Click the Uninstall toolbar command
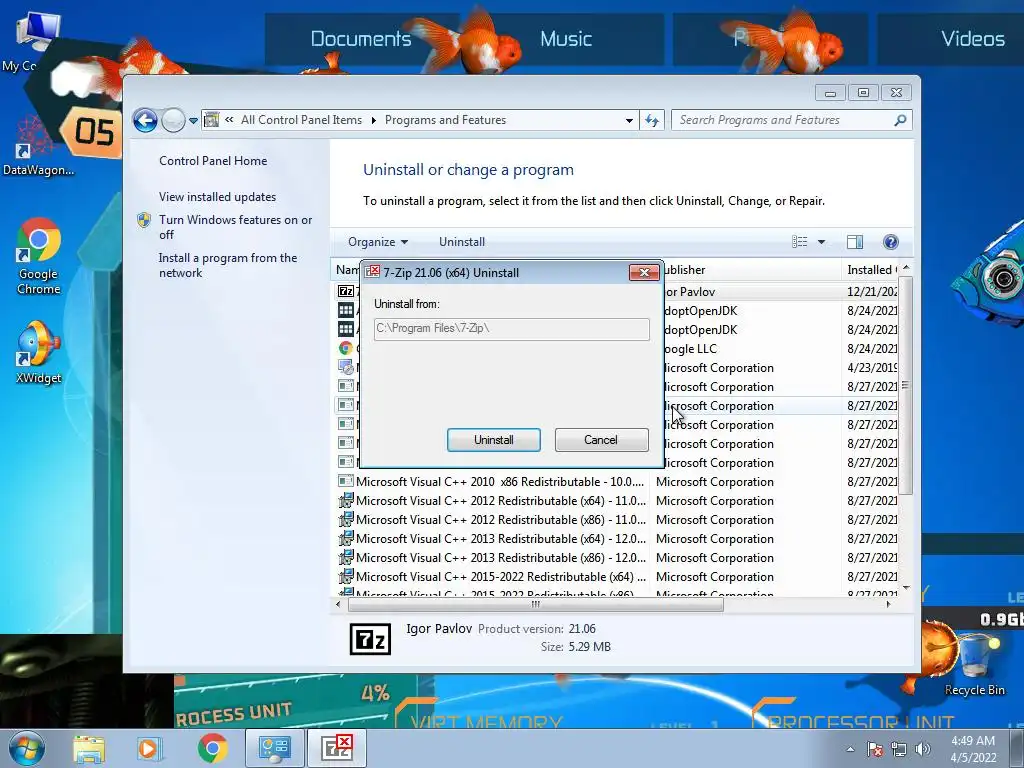 pyautogui.click(x=462, y=242)
